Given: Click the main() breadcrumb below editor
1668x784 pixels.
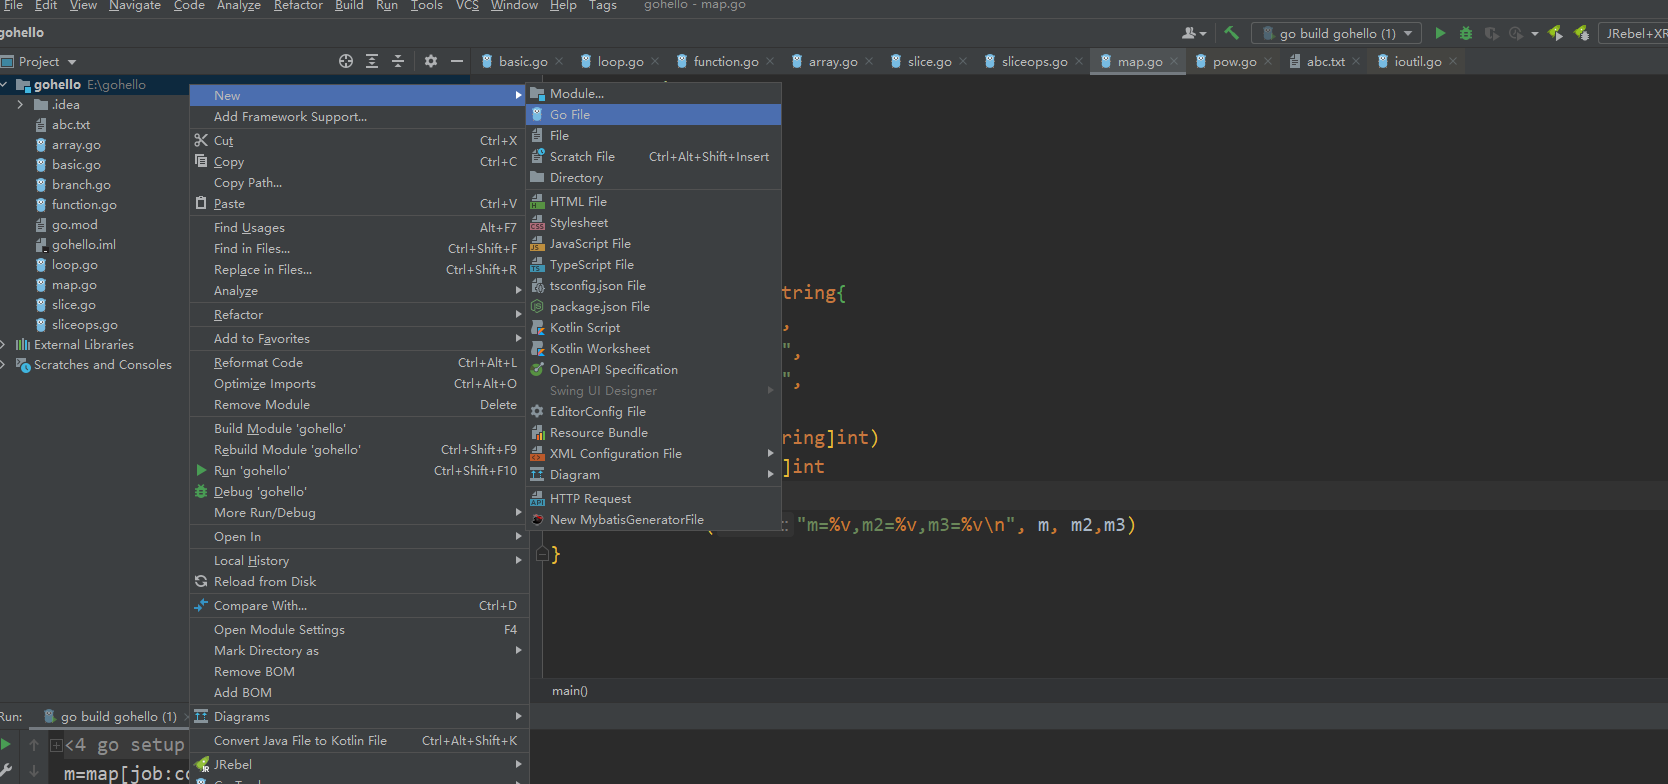Looking at the screenshot, I should pyautogui.click(x=570, y=691).
